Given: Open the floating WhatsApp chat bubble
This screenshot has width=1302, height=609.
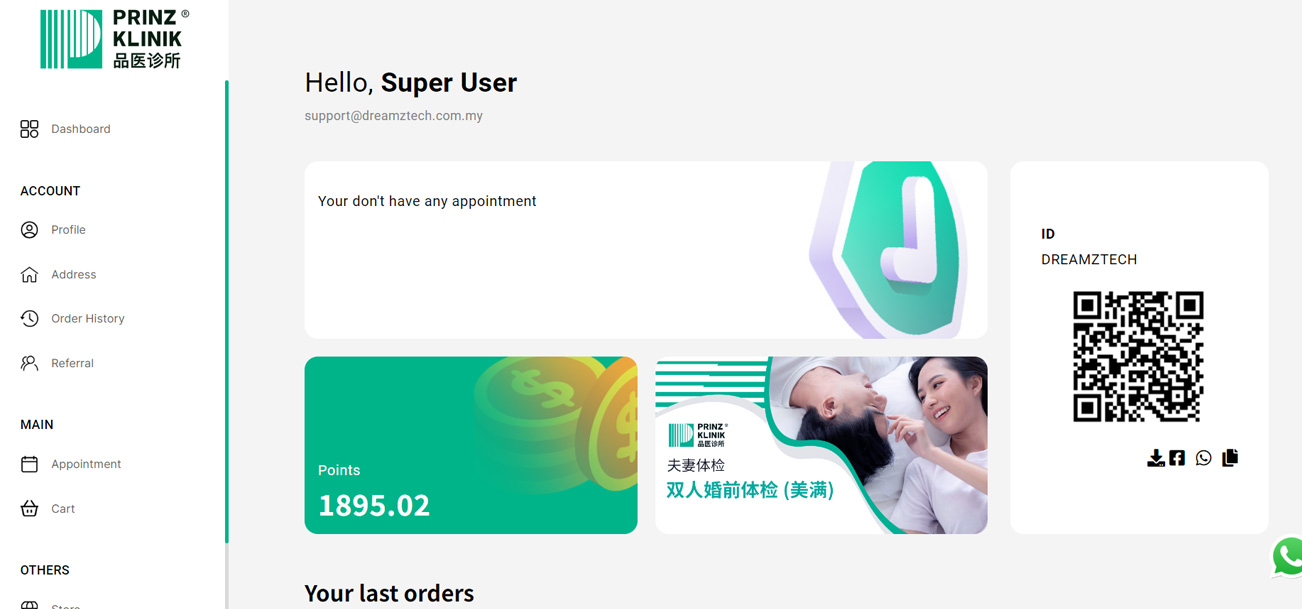Looking at the screenshot, I should coord(1288,557).
